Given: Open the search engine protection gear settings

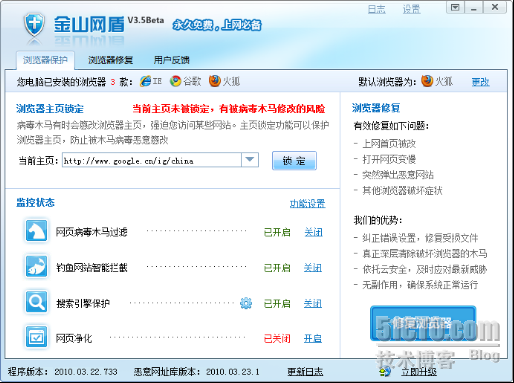Looking at the screenshot, I should click(246, 303).
